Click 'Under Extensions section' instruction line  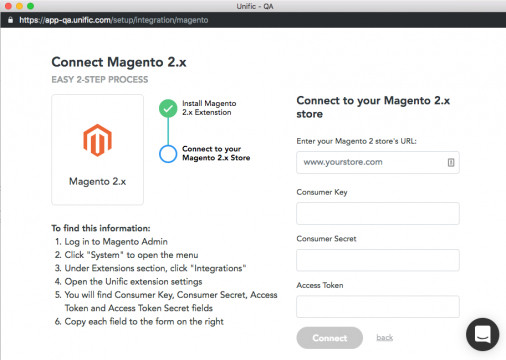(155, 268)
